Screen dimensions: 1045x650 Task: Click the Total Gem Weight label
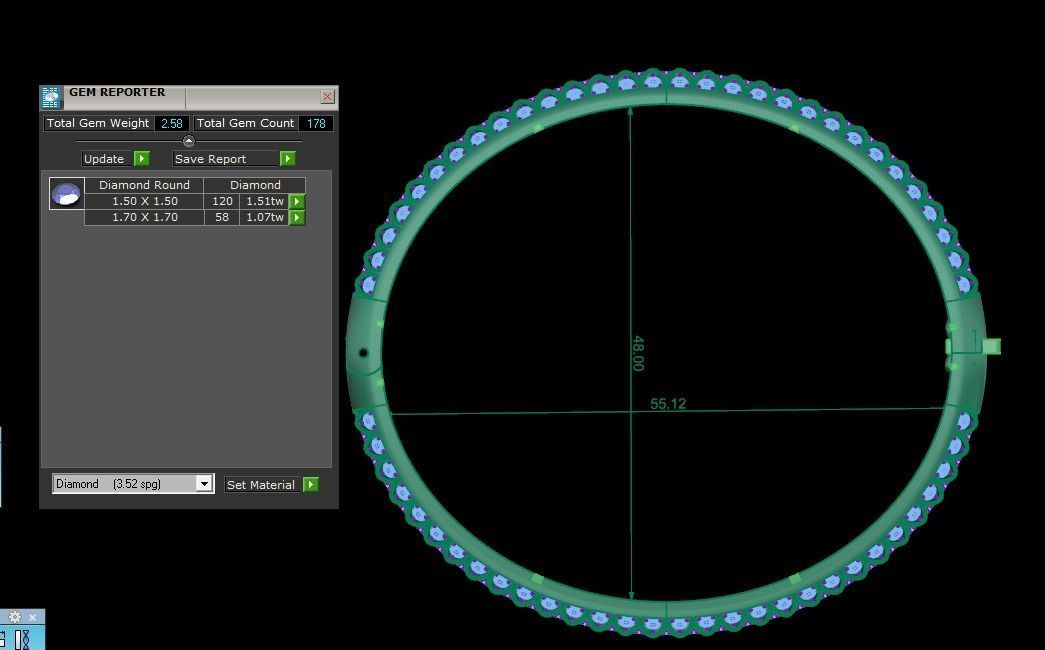tap(99, 123)
